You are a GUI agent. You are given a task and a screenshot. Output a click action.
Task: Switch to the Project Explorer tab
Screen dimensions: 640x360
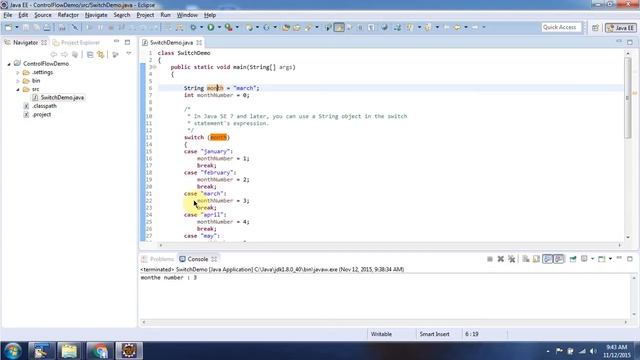click(x=76, y=42)
